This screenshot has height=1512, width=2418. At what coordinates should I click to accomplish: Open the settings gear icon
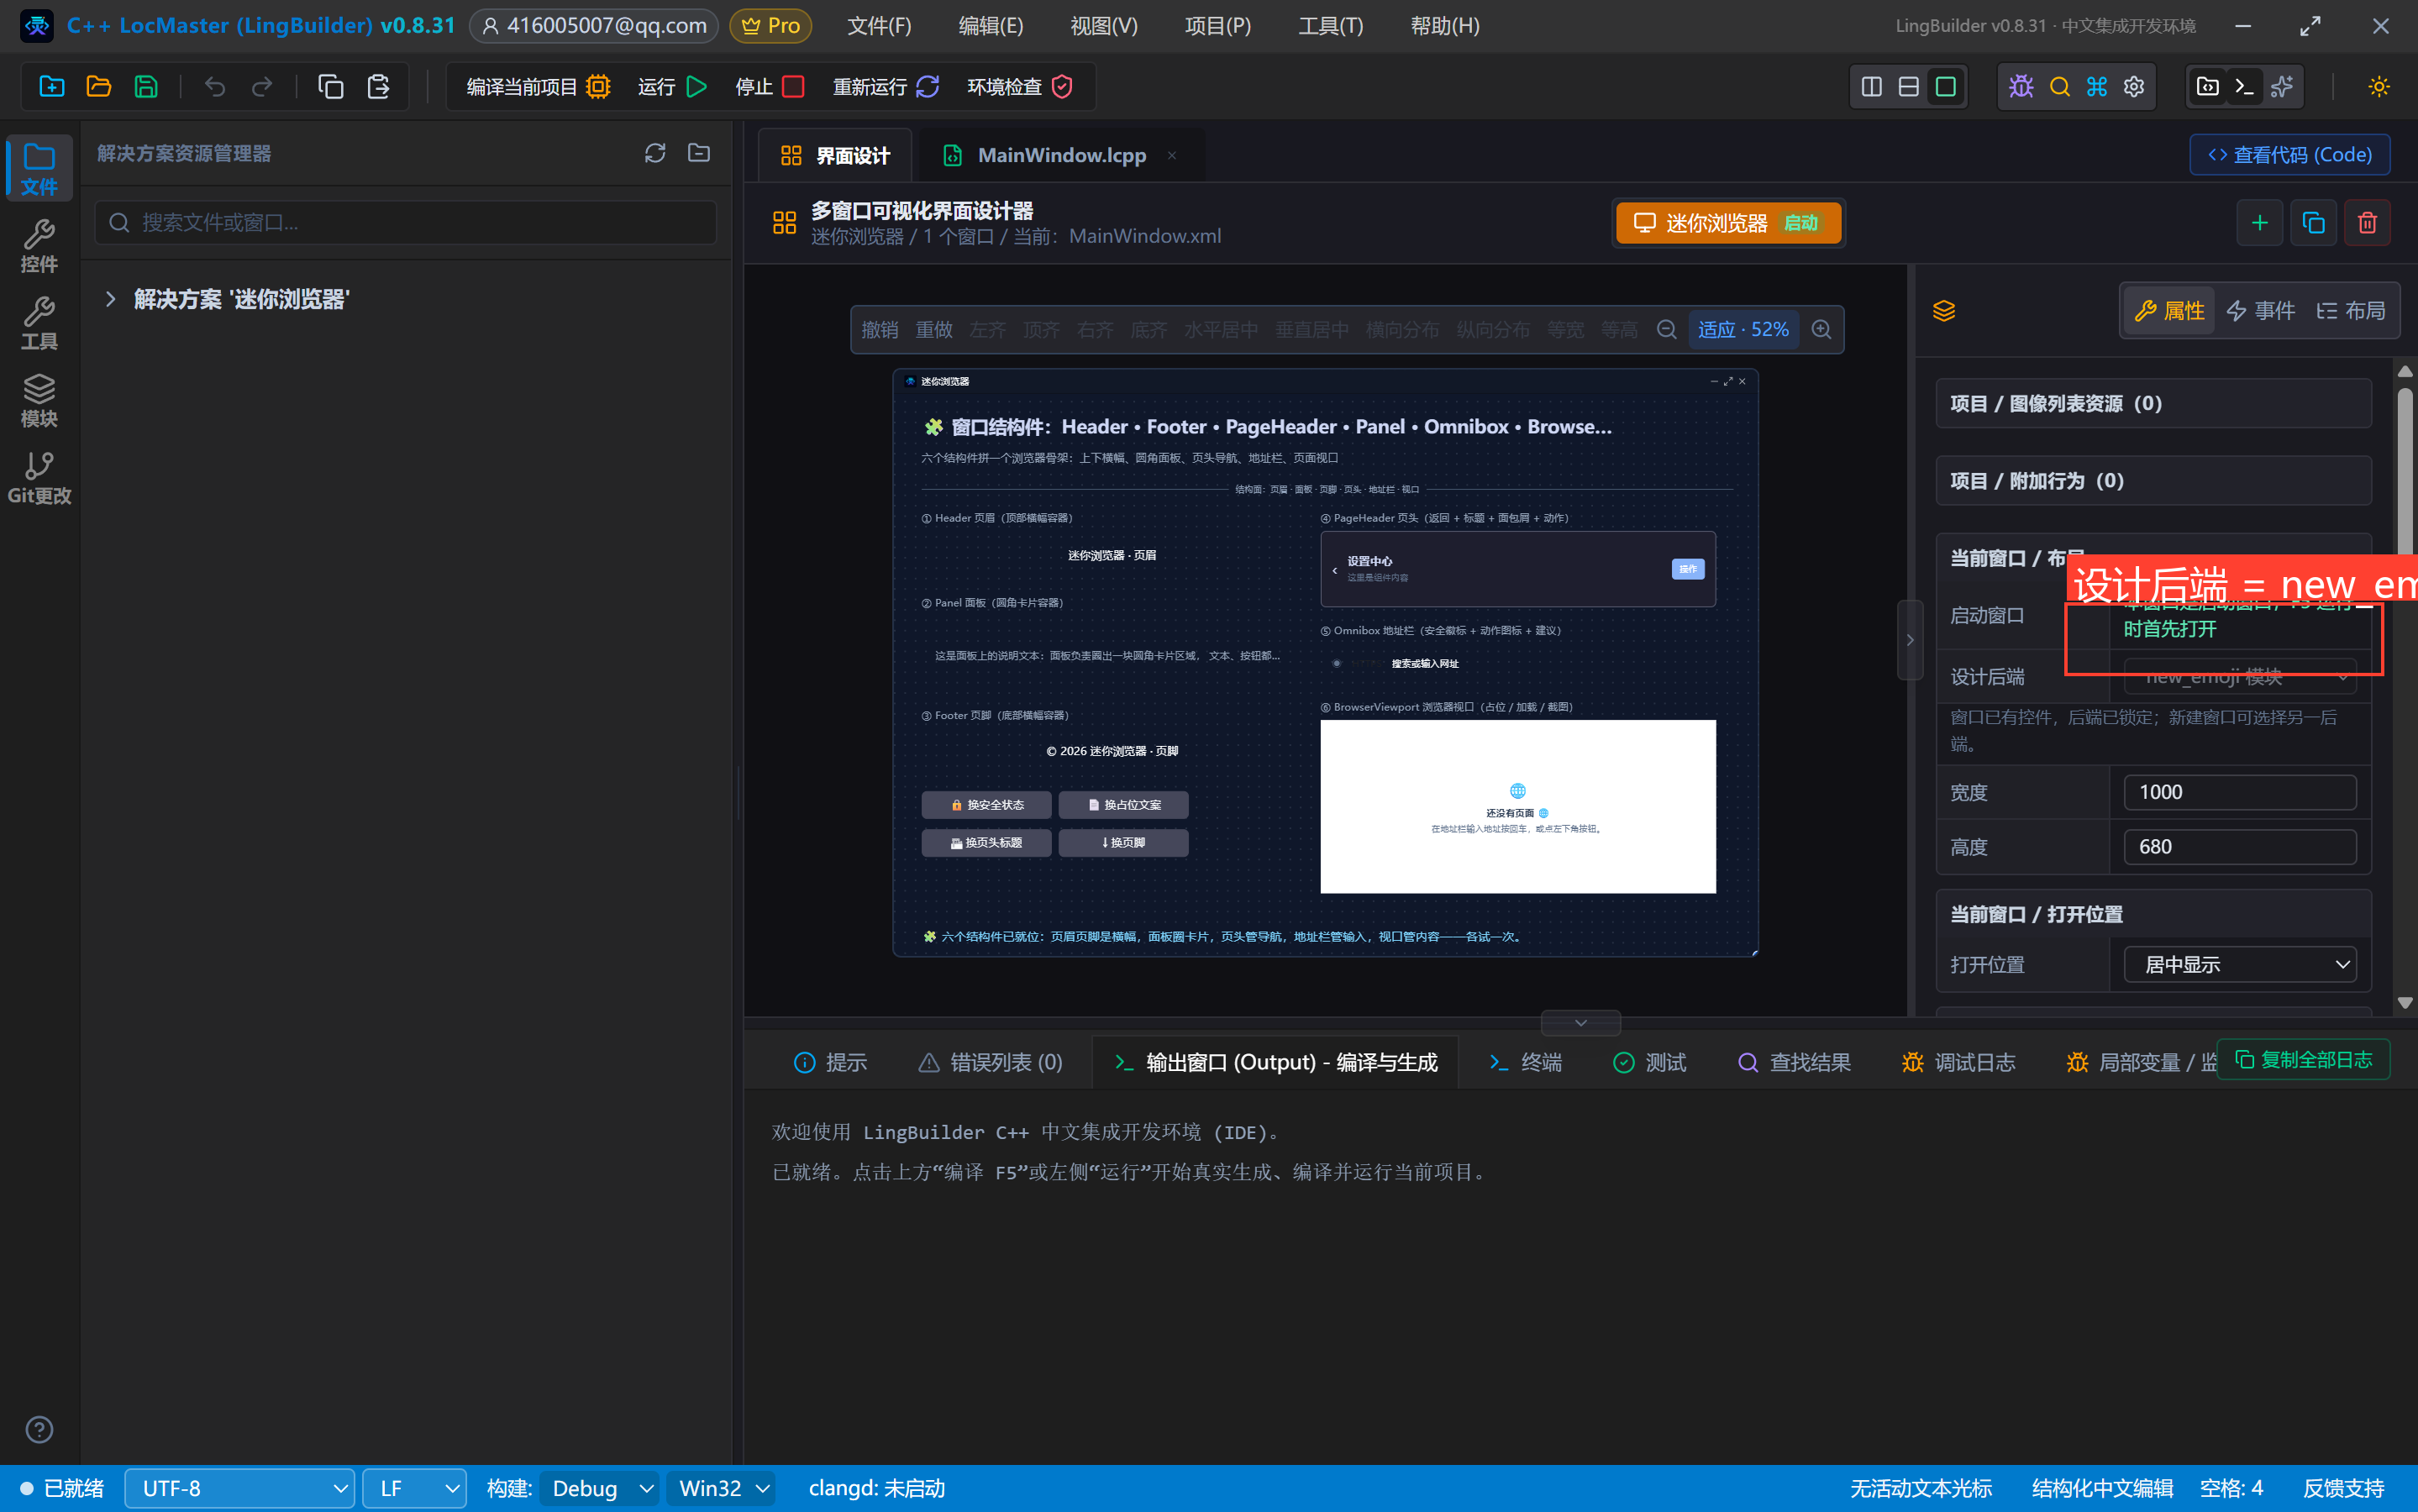pyautogui.click(x=2134, y=87)
